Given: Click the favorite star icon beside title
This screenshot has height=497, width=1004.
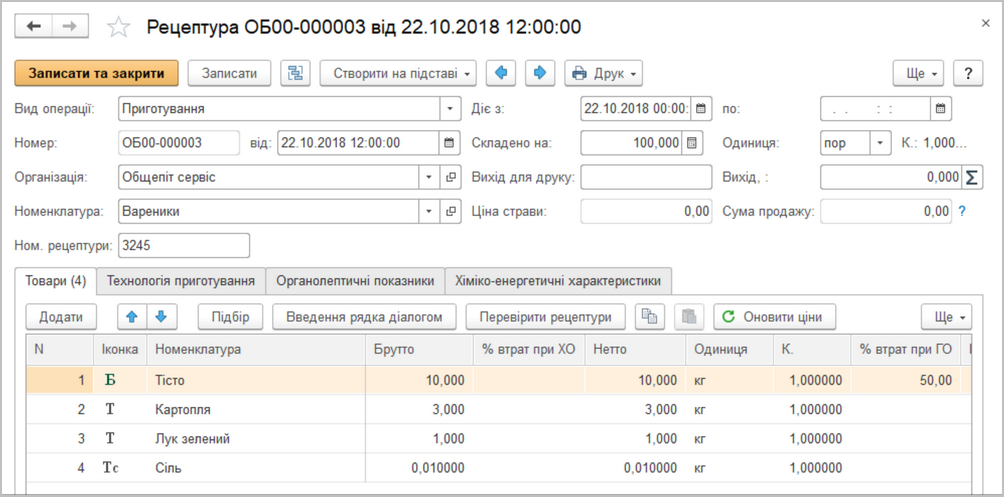Looking at the screenshot, I should coord(119,27).
